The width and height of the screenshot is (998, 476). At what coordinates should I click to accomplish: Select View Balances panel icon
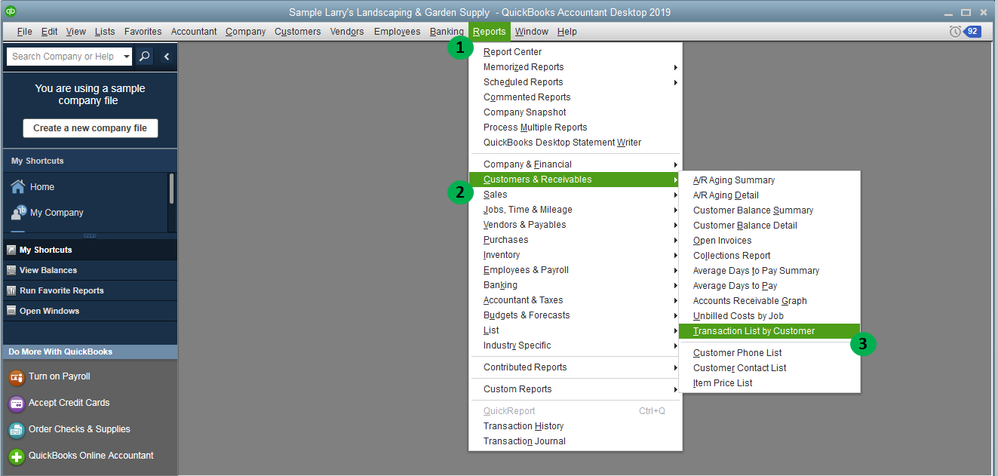pyautogui.click(x=11, y=270)
